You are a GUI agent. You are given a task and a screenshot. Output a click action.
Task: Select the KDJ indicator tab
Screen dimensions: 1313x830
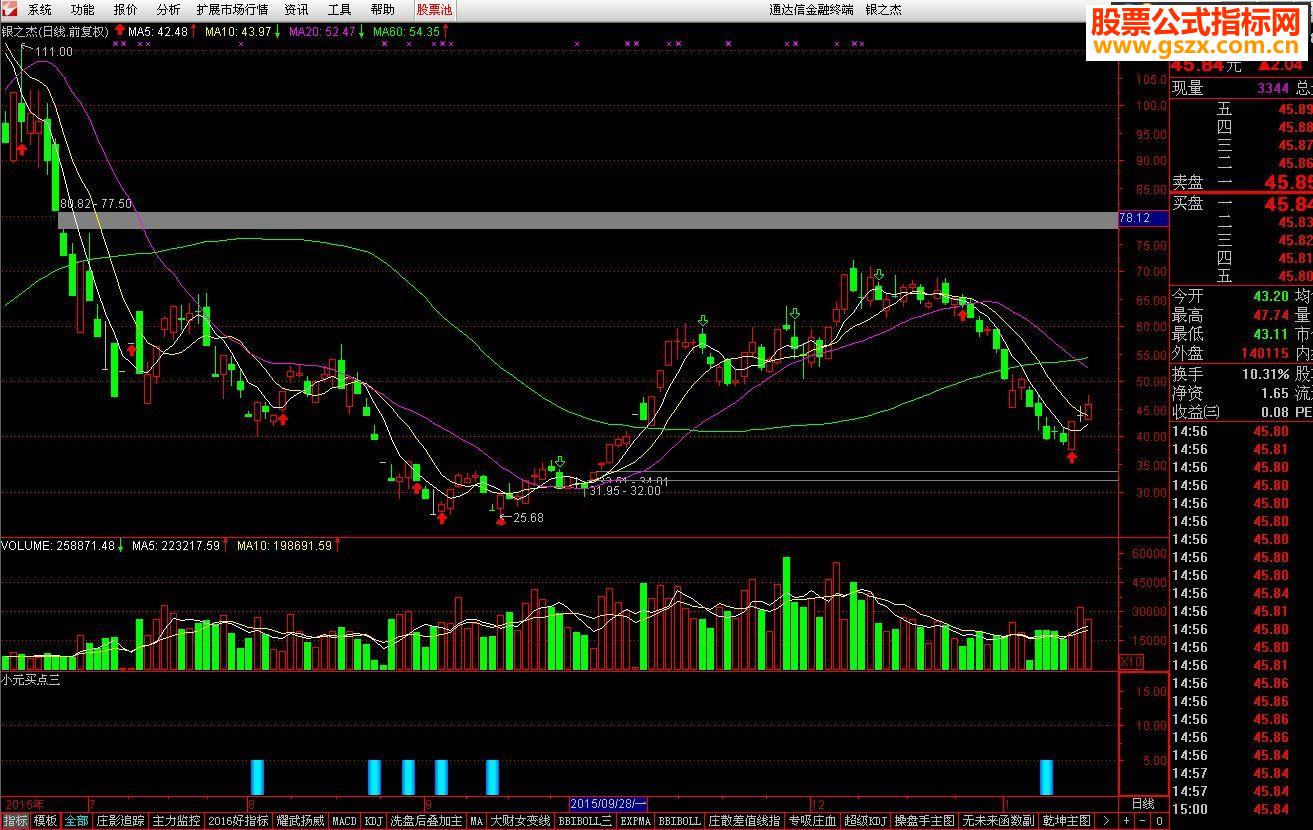pyautogui.click(x=373, y=821)
